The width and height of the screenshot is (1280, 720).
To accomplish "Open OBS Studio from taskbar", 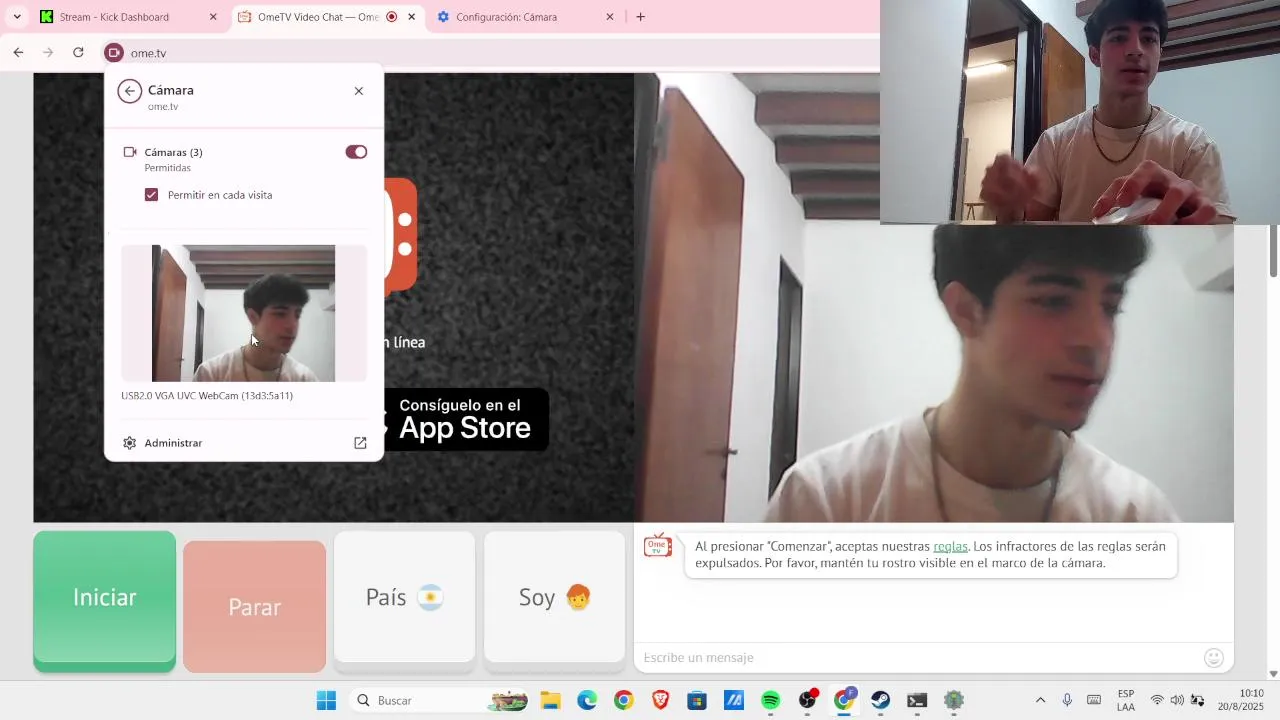I will pyautogui.click(x=807, y=701).
